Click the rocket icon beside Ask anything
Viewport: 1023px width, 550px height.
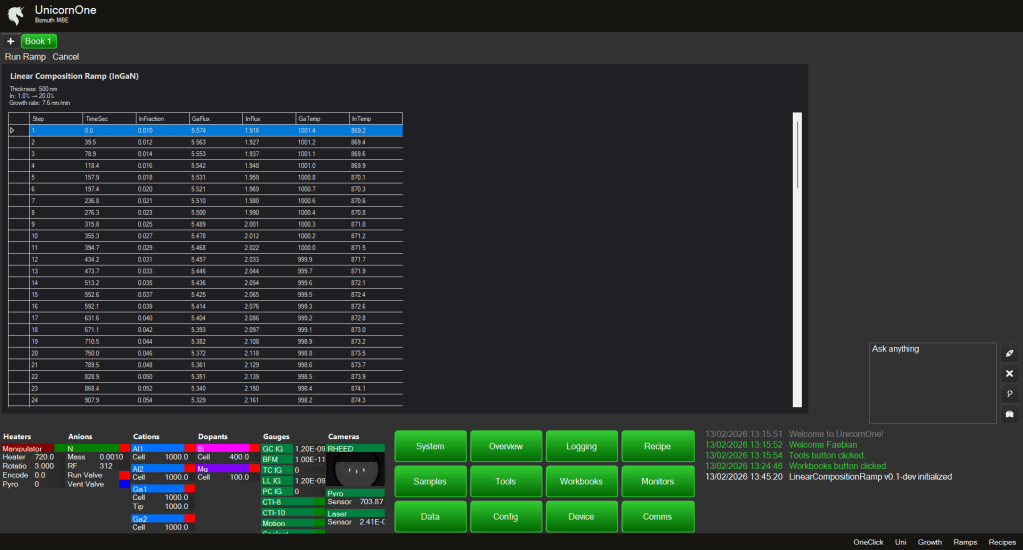click(x=1009, y=354)
